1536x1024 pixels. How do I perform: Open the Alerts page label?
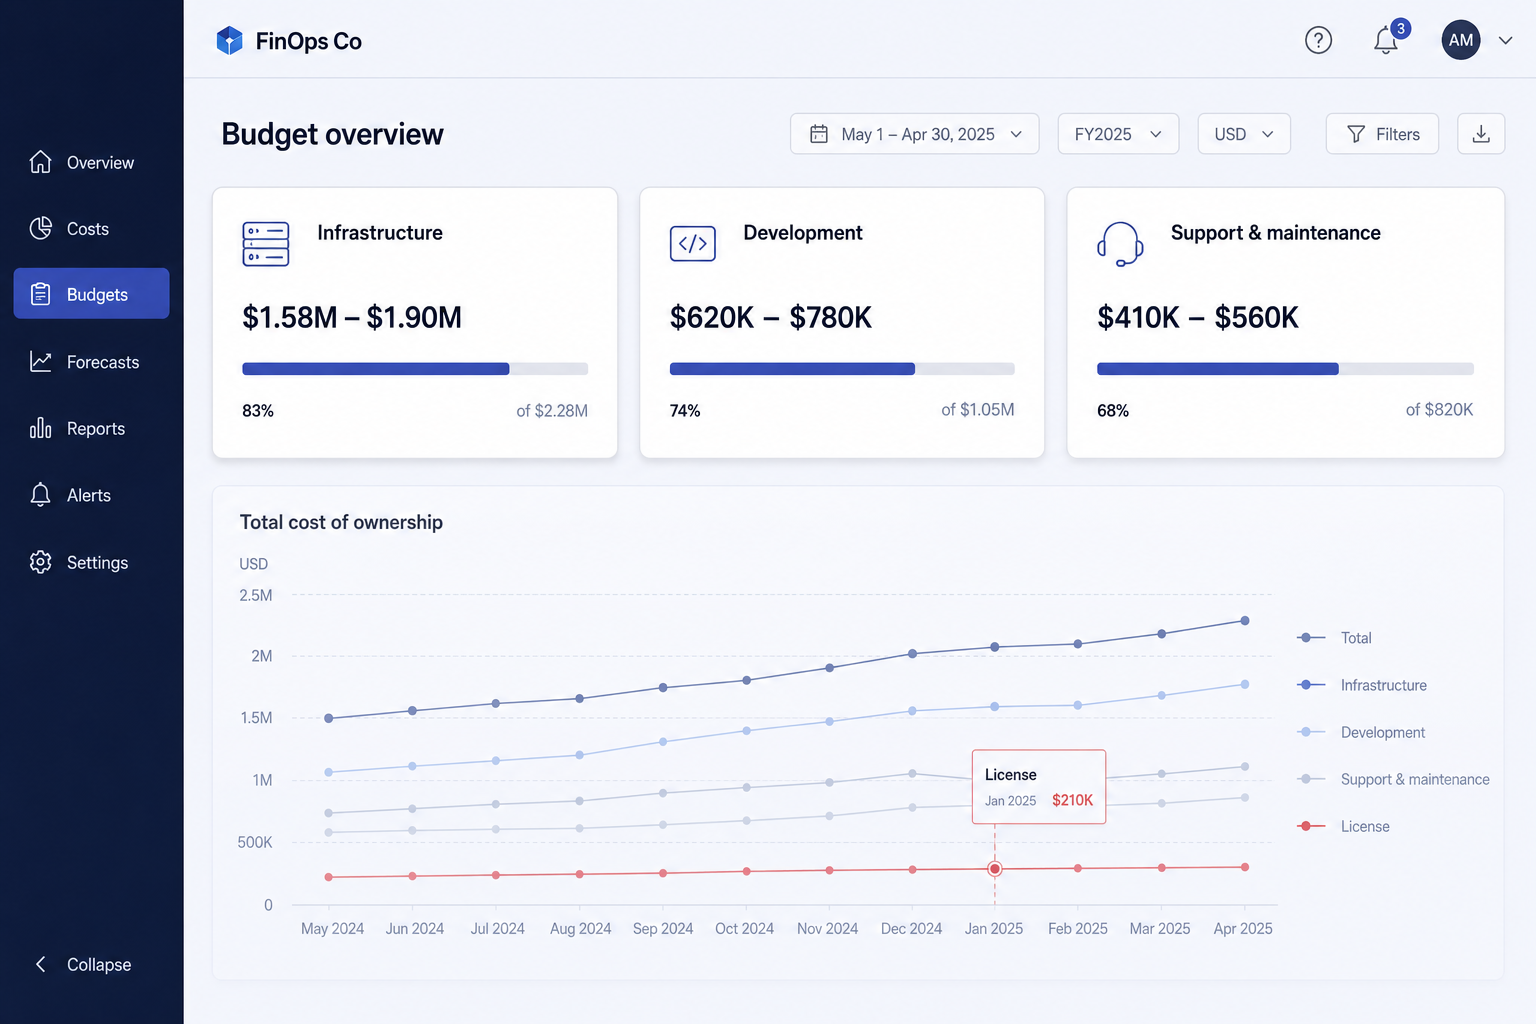(89, 495)
